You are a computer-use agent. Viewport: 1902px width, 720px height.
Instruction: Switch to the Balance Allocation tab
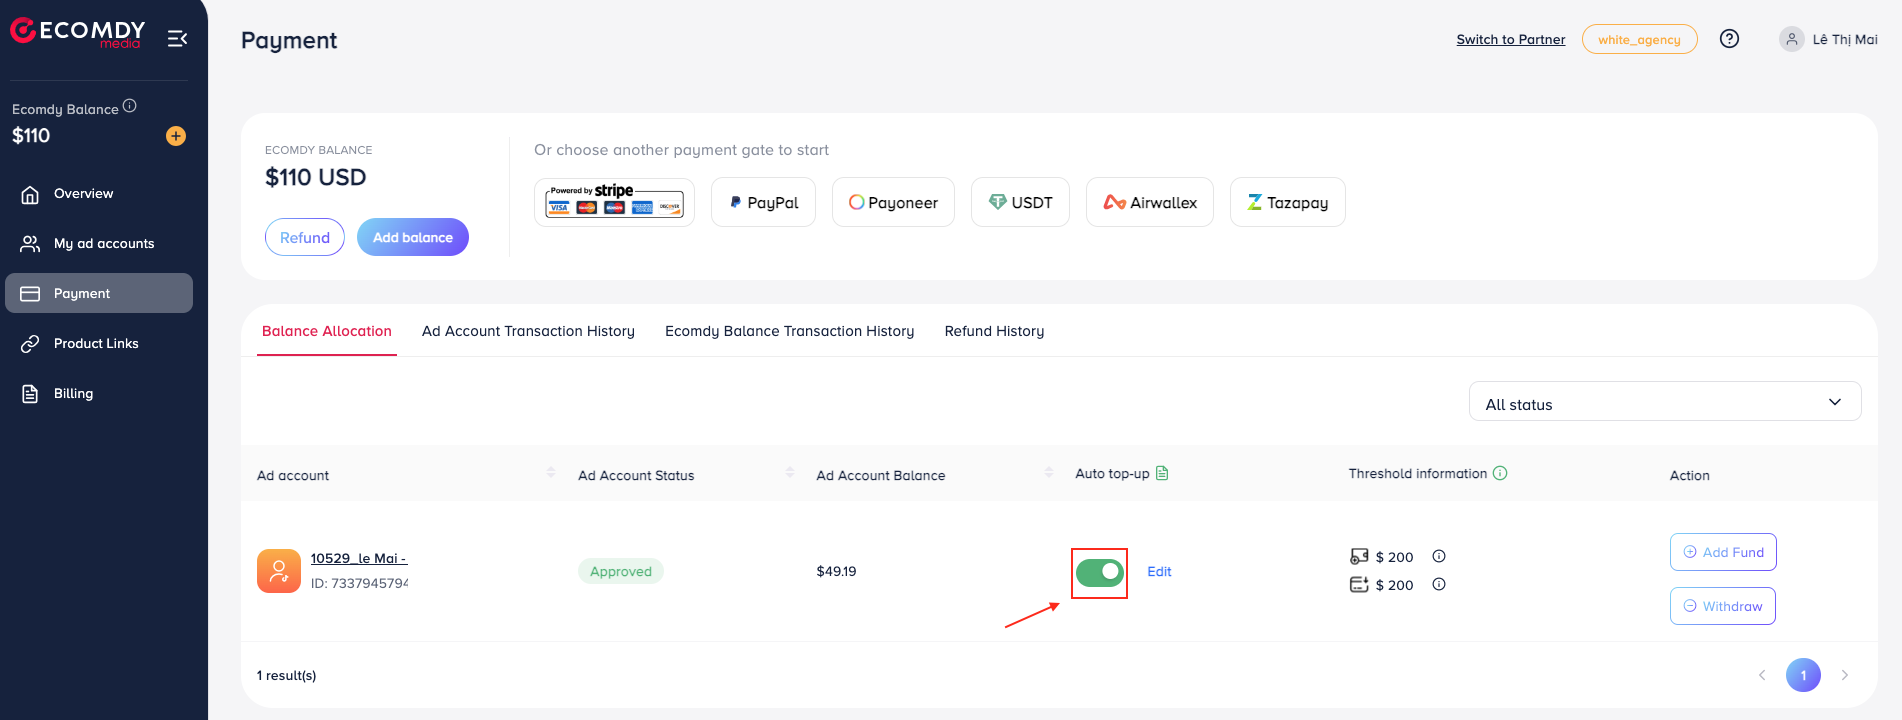click(327, 331)
